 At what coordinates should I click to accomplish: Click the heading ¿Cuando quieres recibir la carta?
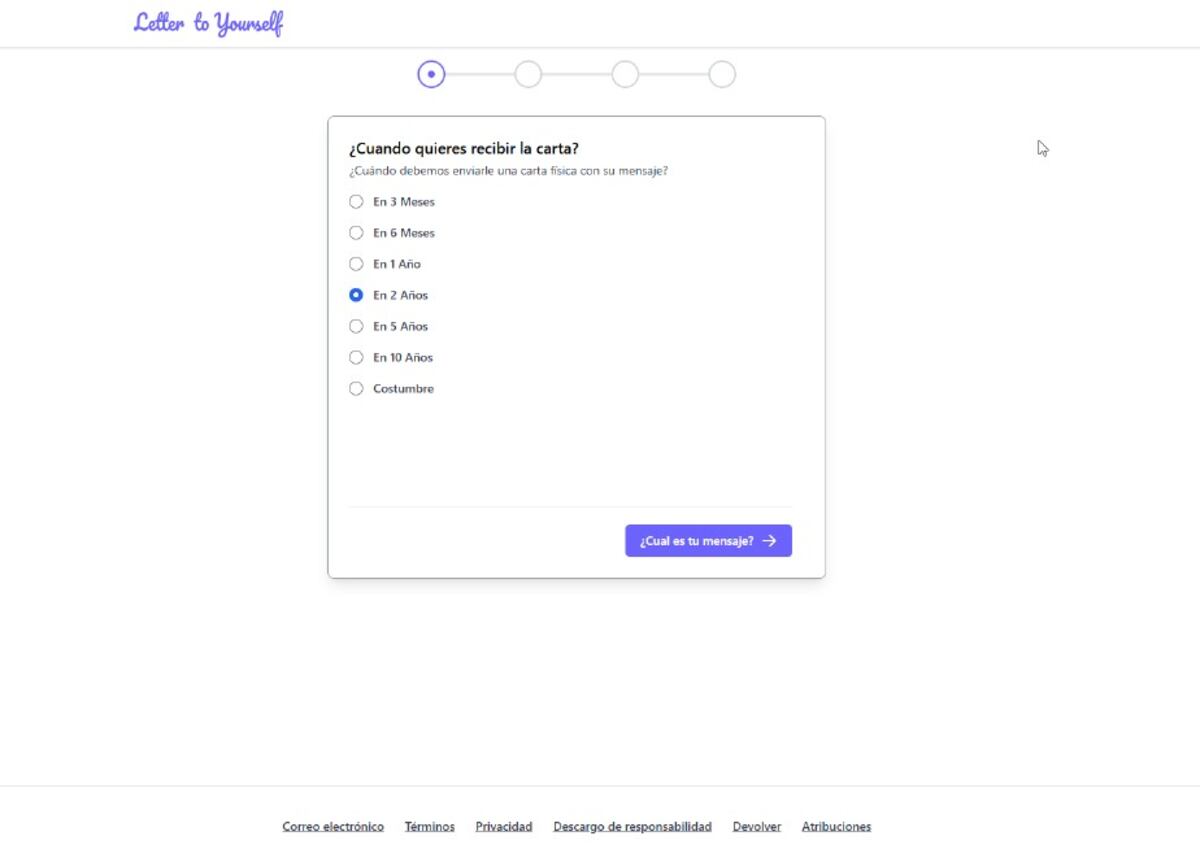click(x=464, y=150)
